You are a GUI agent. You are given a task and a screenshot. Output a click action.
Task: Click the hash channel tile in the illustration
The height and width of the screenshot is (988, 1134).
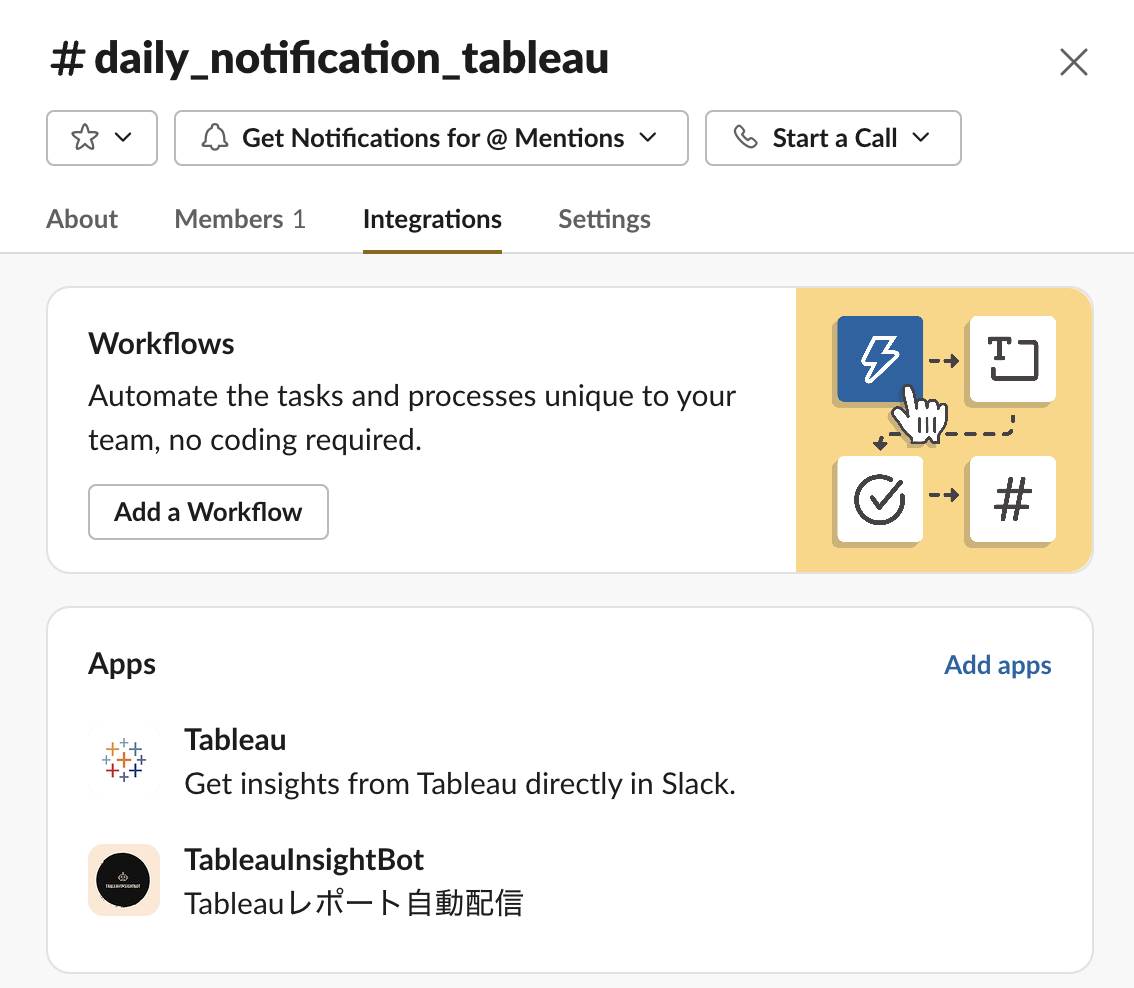[1012, 499]
